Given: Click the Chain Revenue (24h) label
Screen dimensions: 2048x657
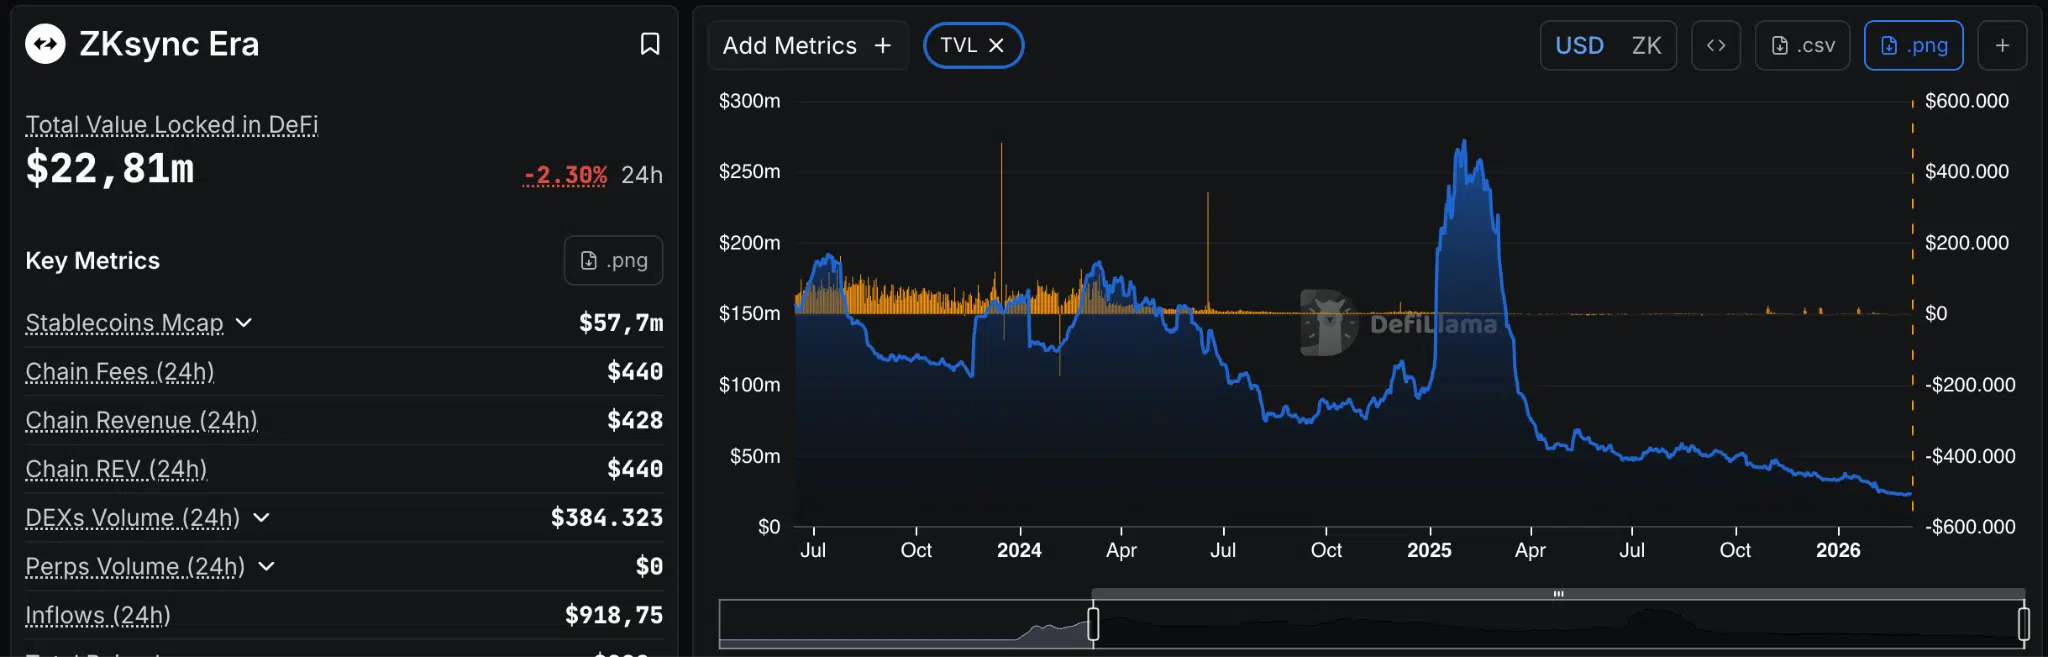Looking at the screenshot, I should click(x=141, y=421).
